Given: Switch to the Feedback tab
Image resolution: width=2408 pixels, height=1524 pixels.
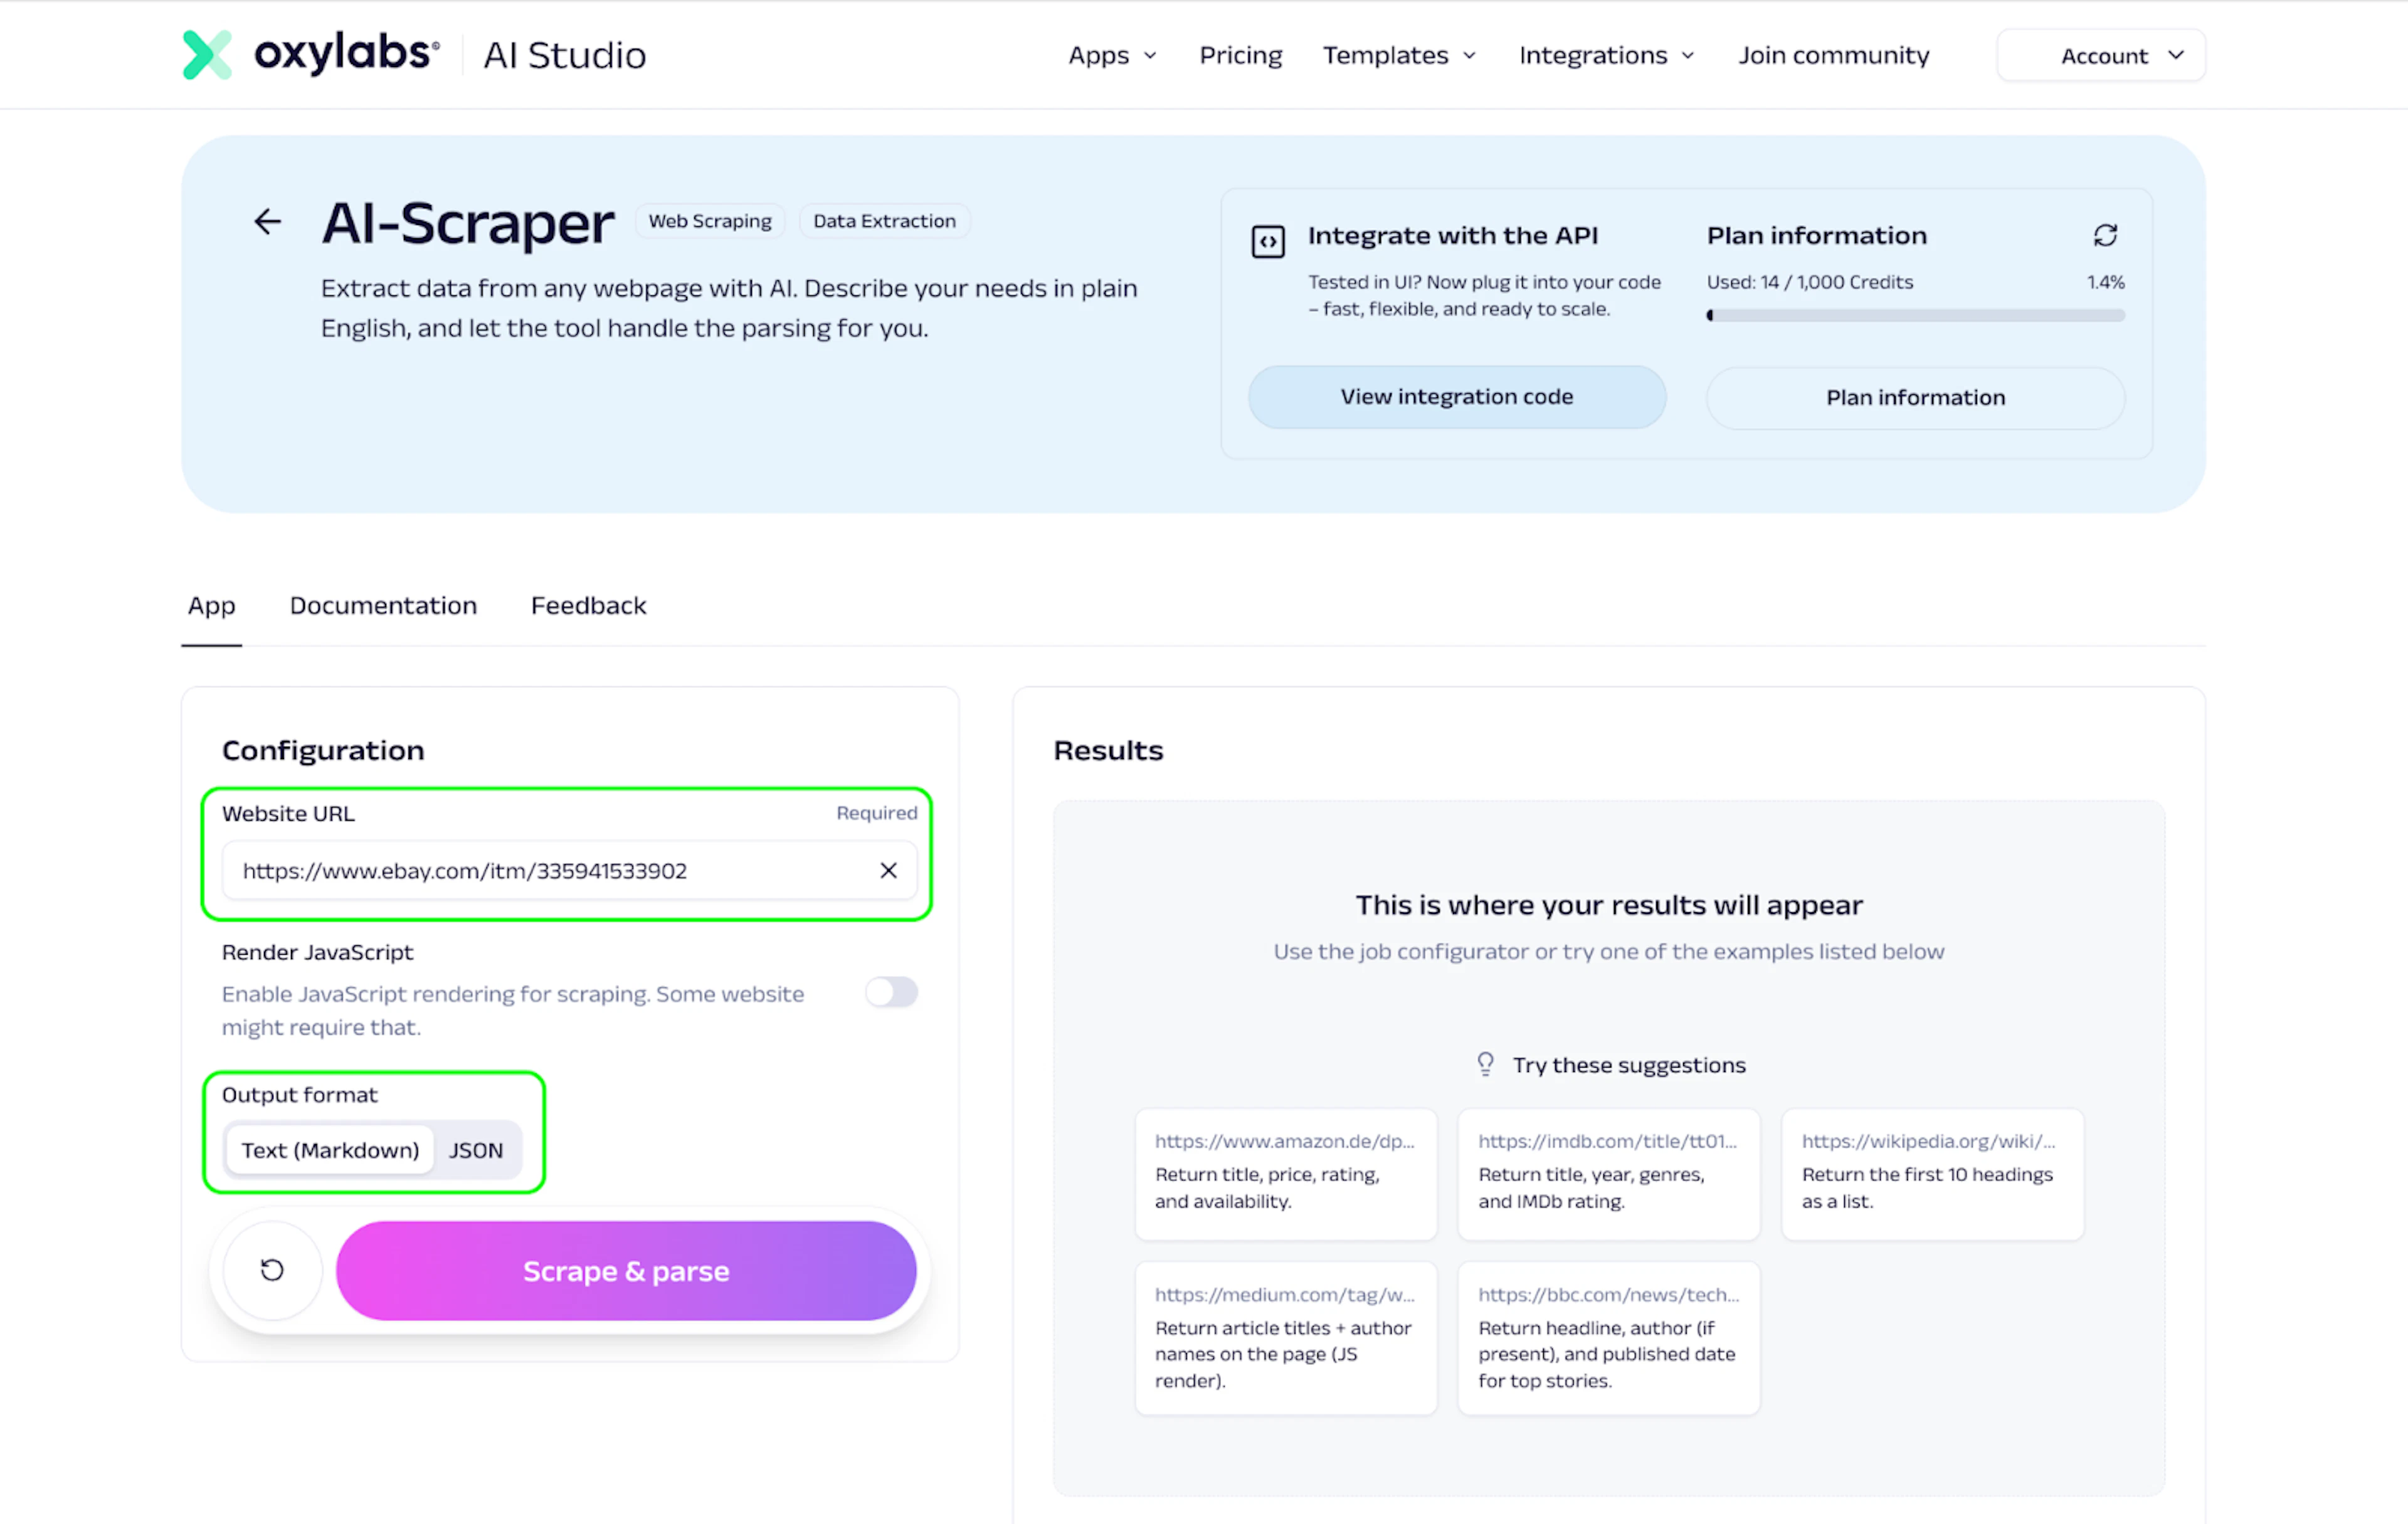Looking at the screenshot, I should 588,606.
